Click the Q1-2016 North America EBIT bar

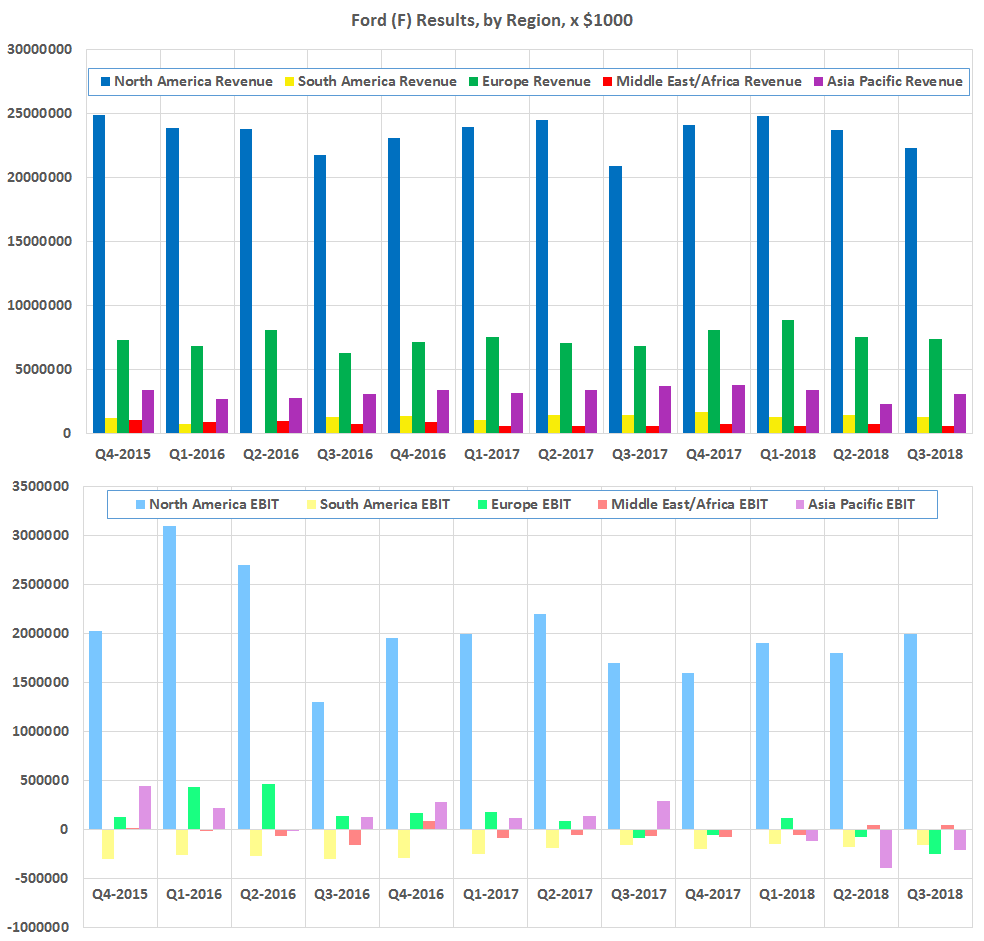pyautogui.click(x=169, y=677)
